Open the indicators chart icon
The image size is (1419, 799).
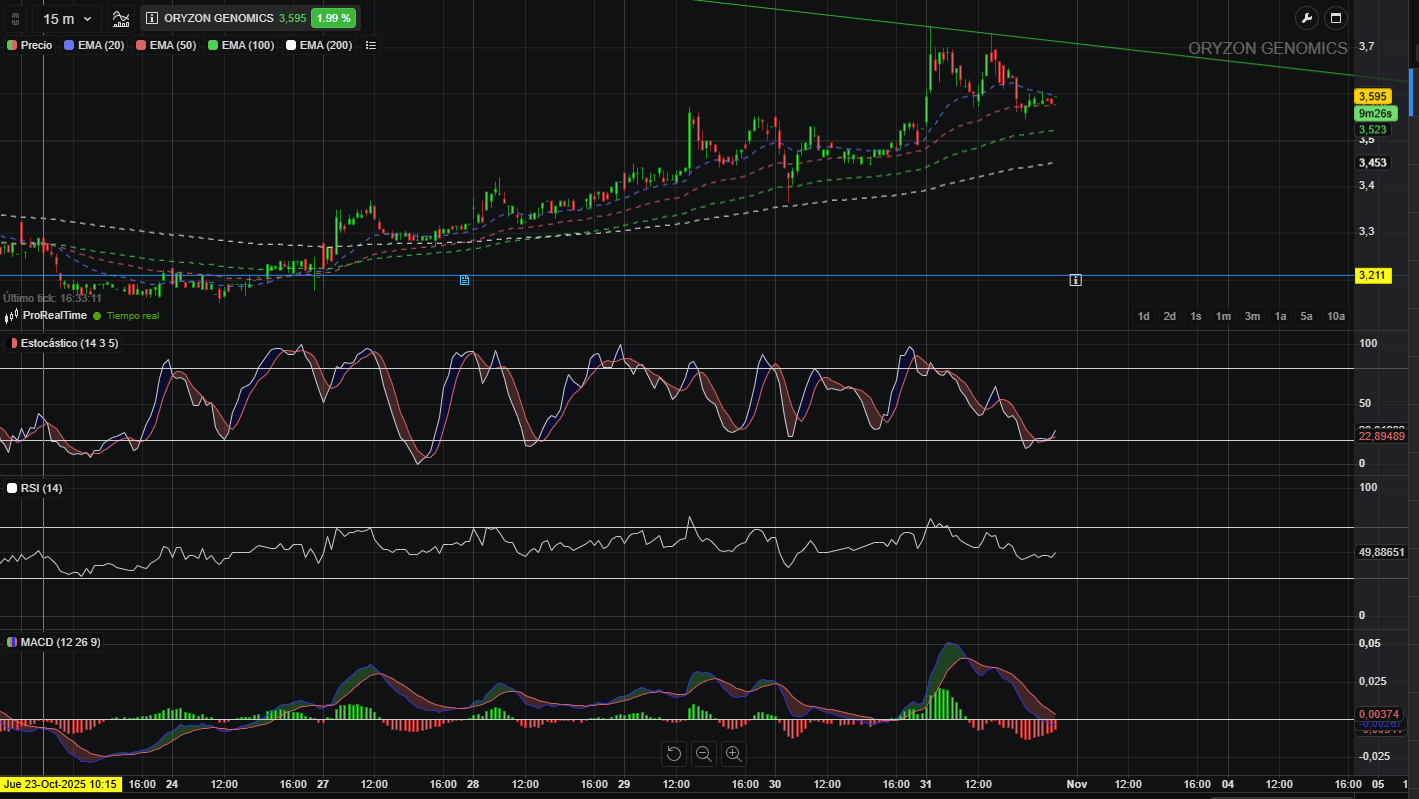[120, 18]
